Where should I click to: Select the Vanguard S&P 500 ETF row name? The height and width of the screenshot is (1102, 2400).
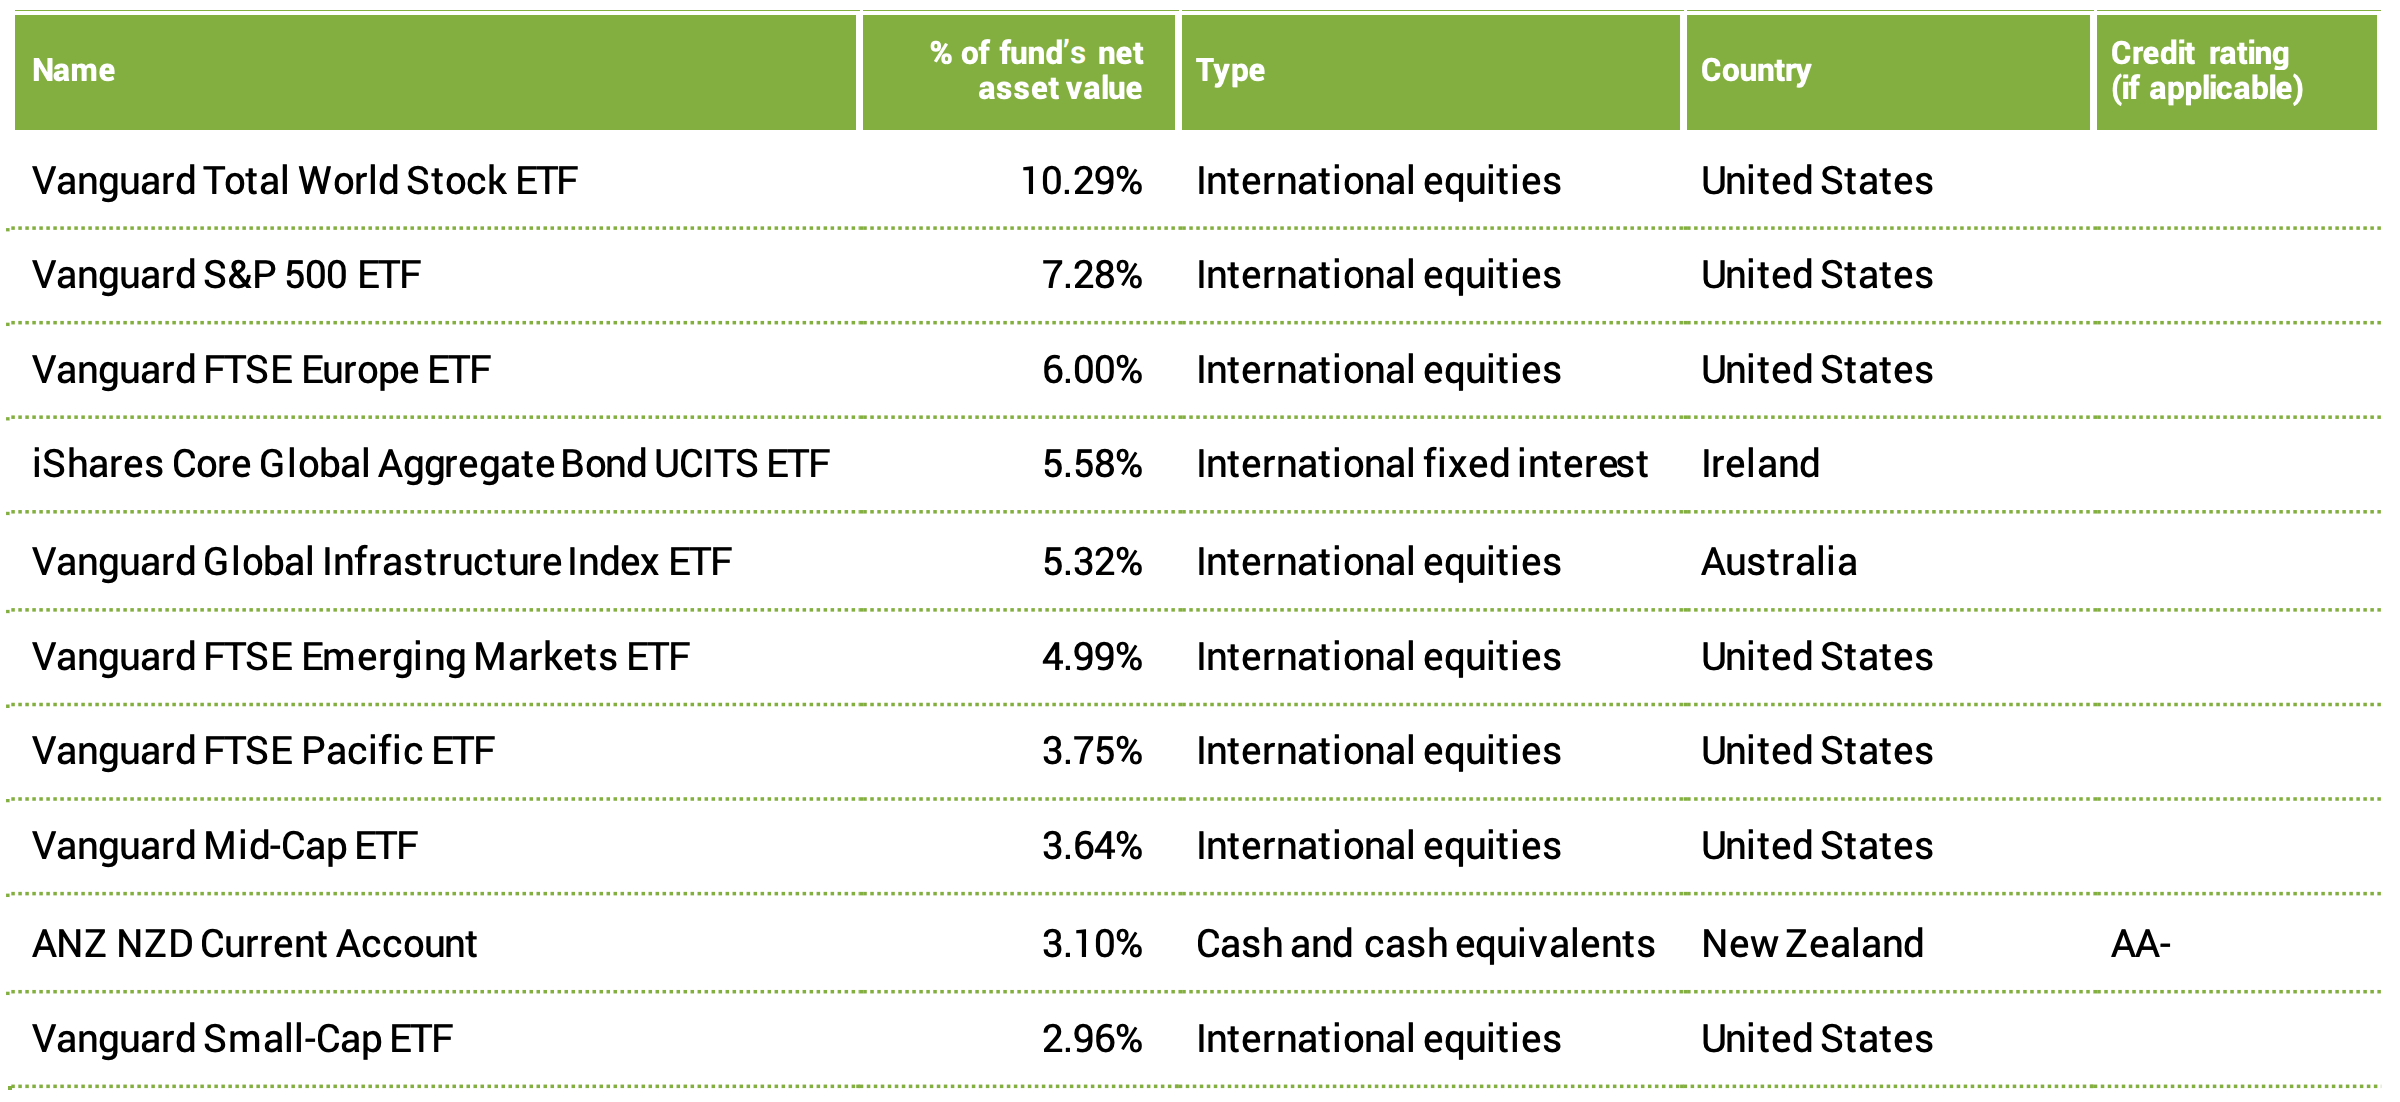point(226,275)
